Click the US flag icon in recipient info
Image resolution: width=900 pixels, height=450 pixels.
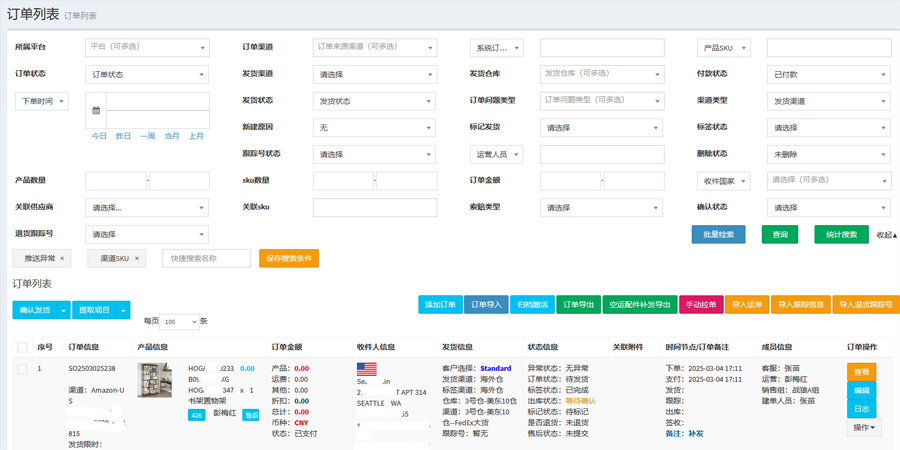[x=367, y=369]
